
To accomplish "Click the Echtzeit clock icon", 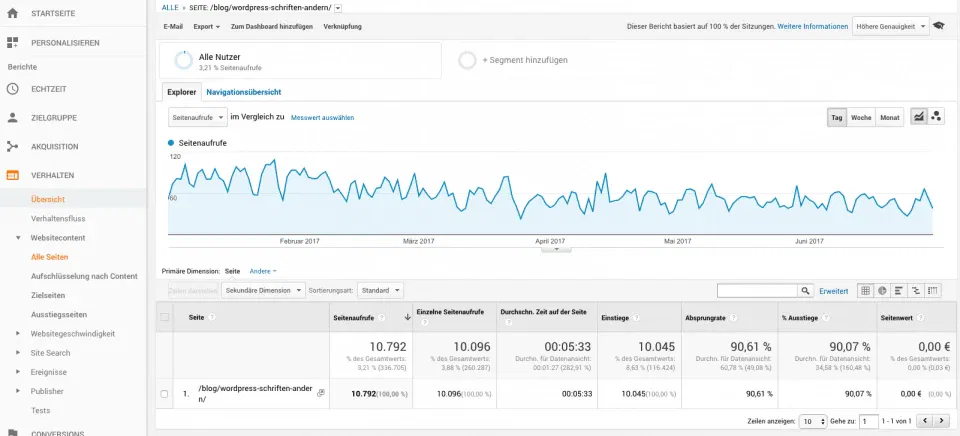I will tap(12, 89).
